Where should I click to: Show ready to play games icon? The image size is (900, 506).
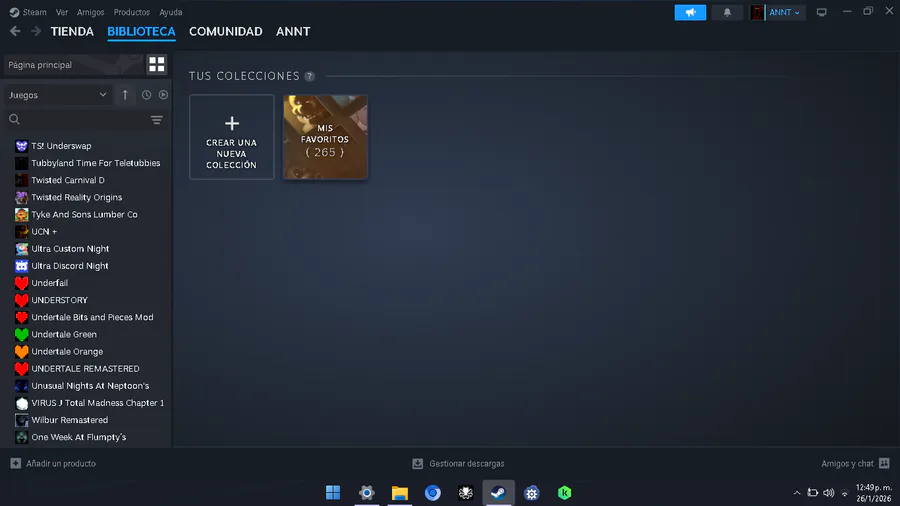(x=164, y=95)
